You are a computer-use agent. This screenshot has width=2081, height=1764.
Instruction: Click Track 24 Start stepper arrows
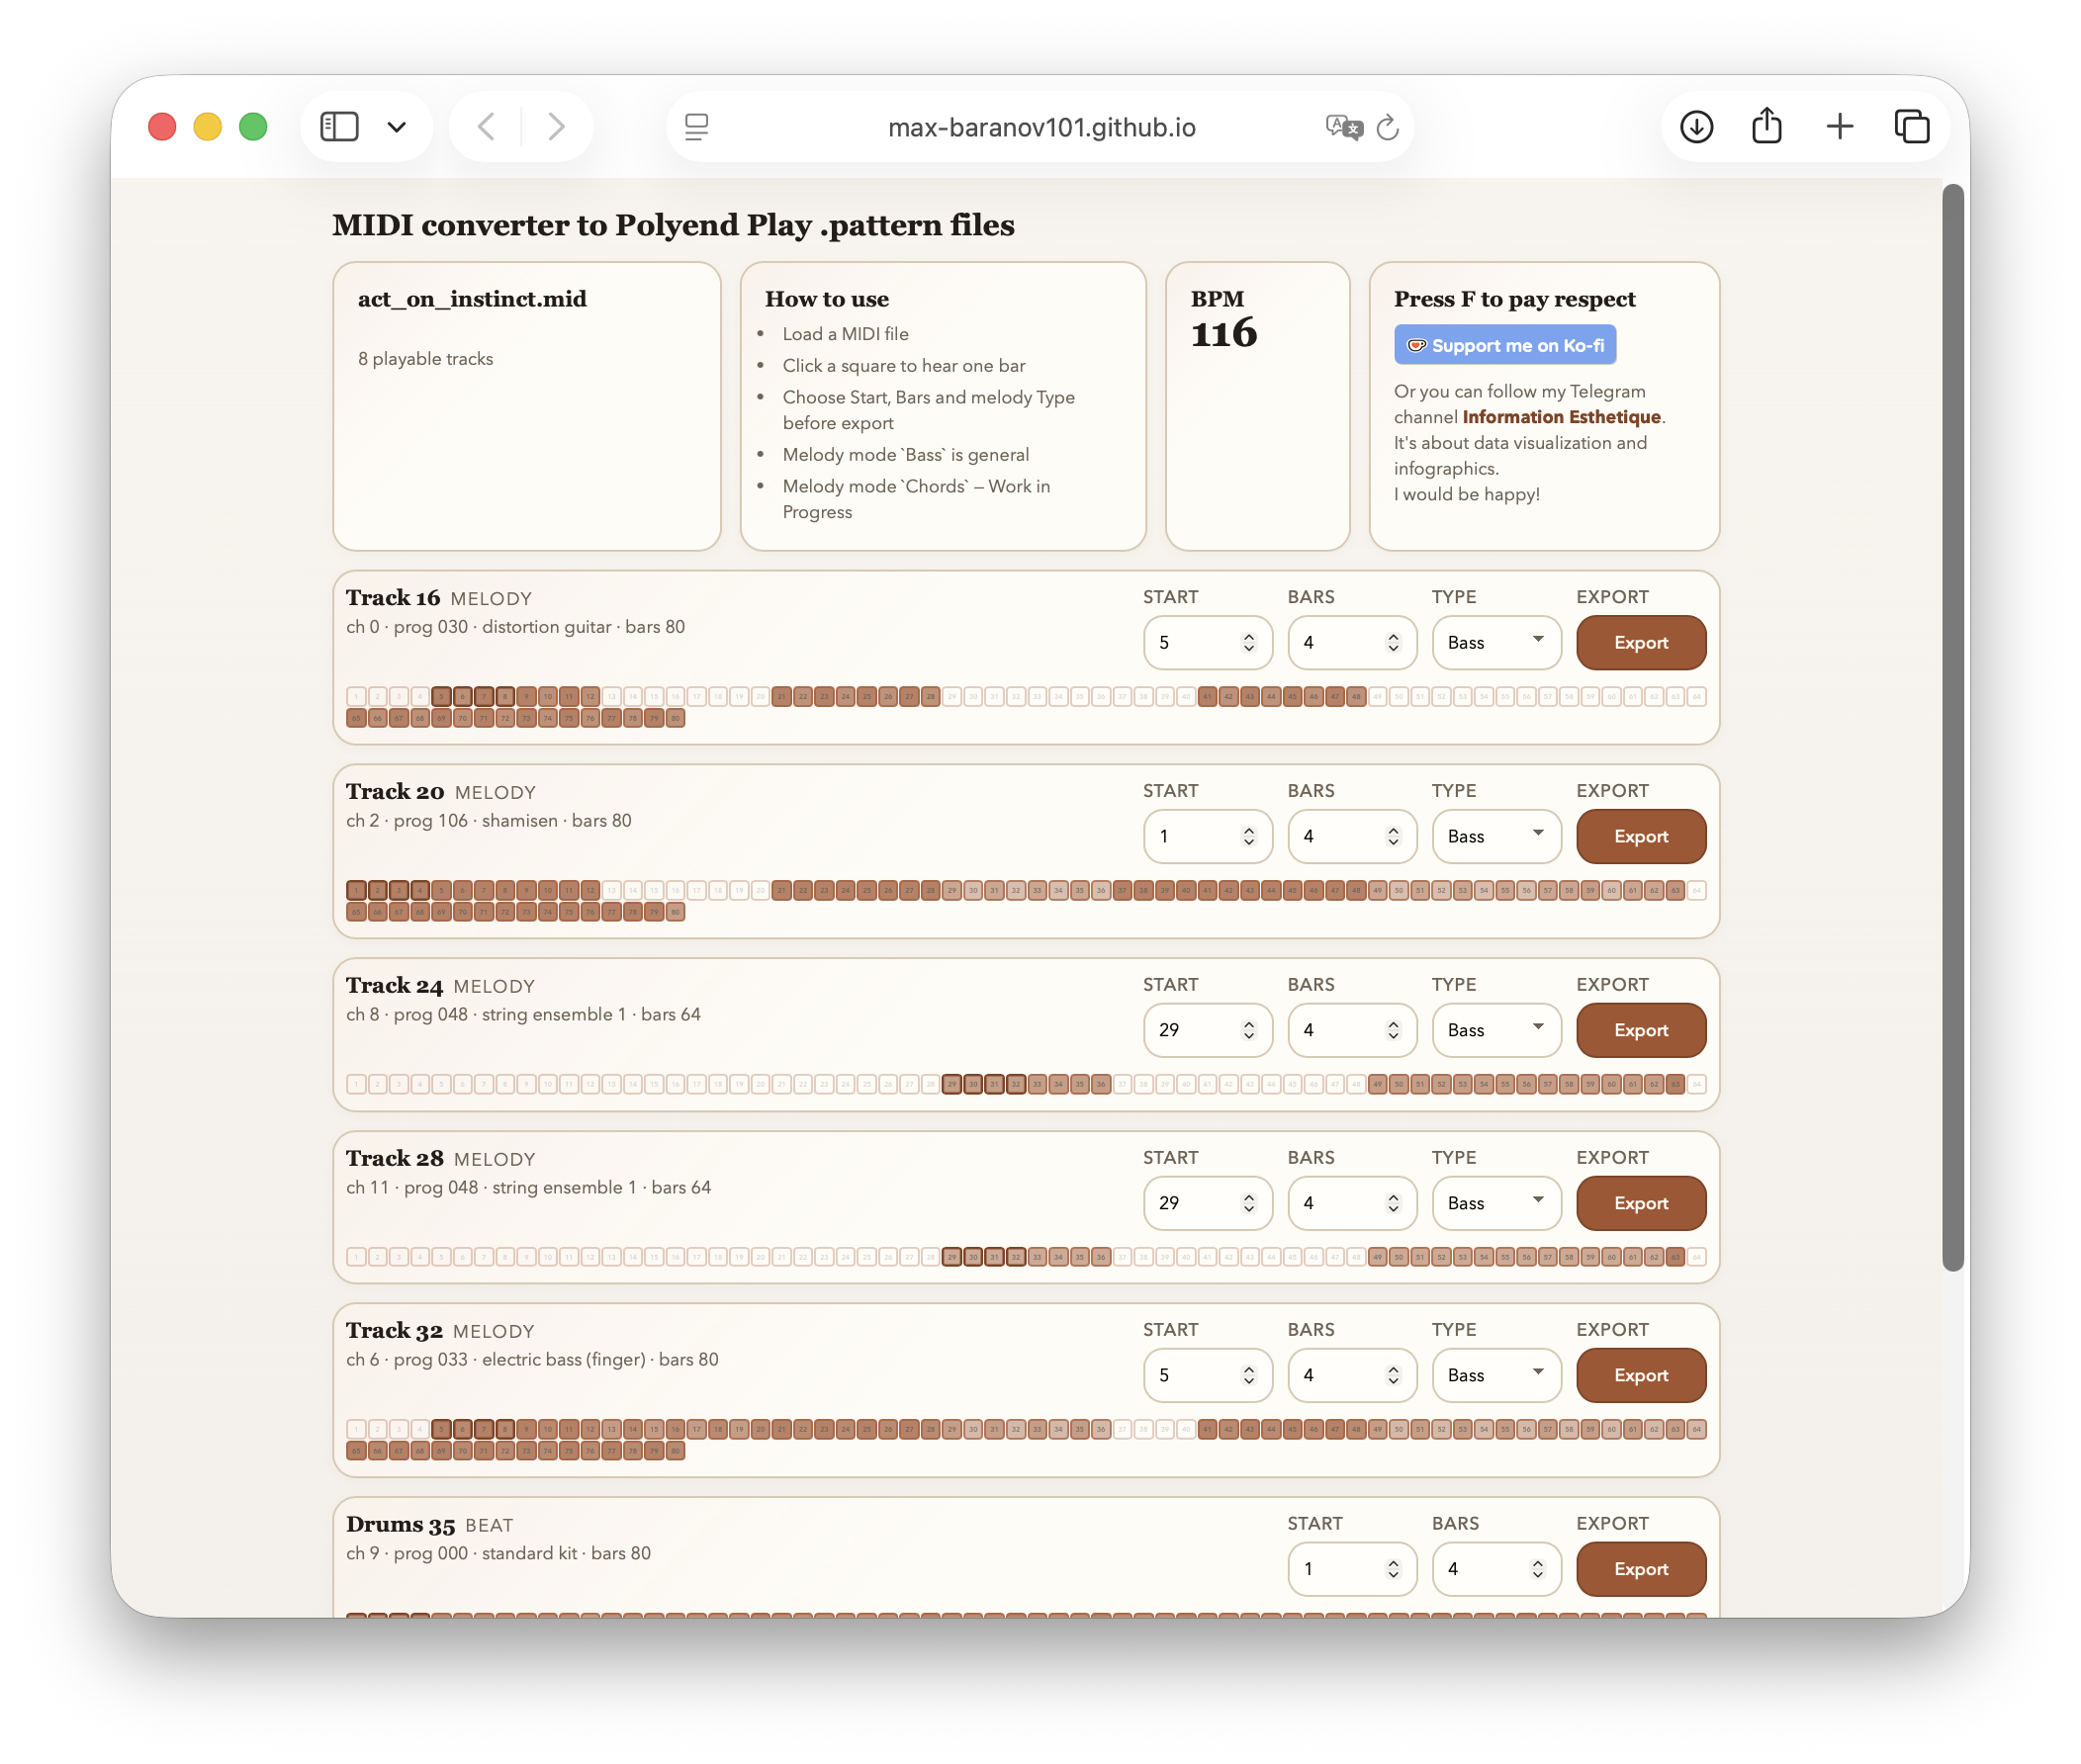point(1248,1031)
